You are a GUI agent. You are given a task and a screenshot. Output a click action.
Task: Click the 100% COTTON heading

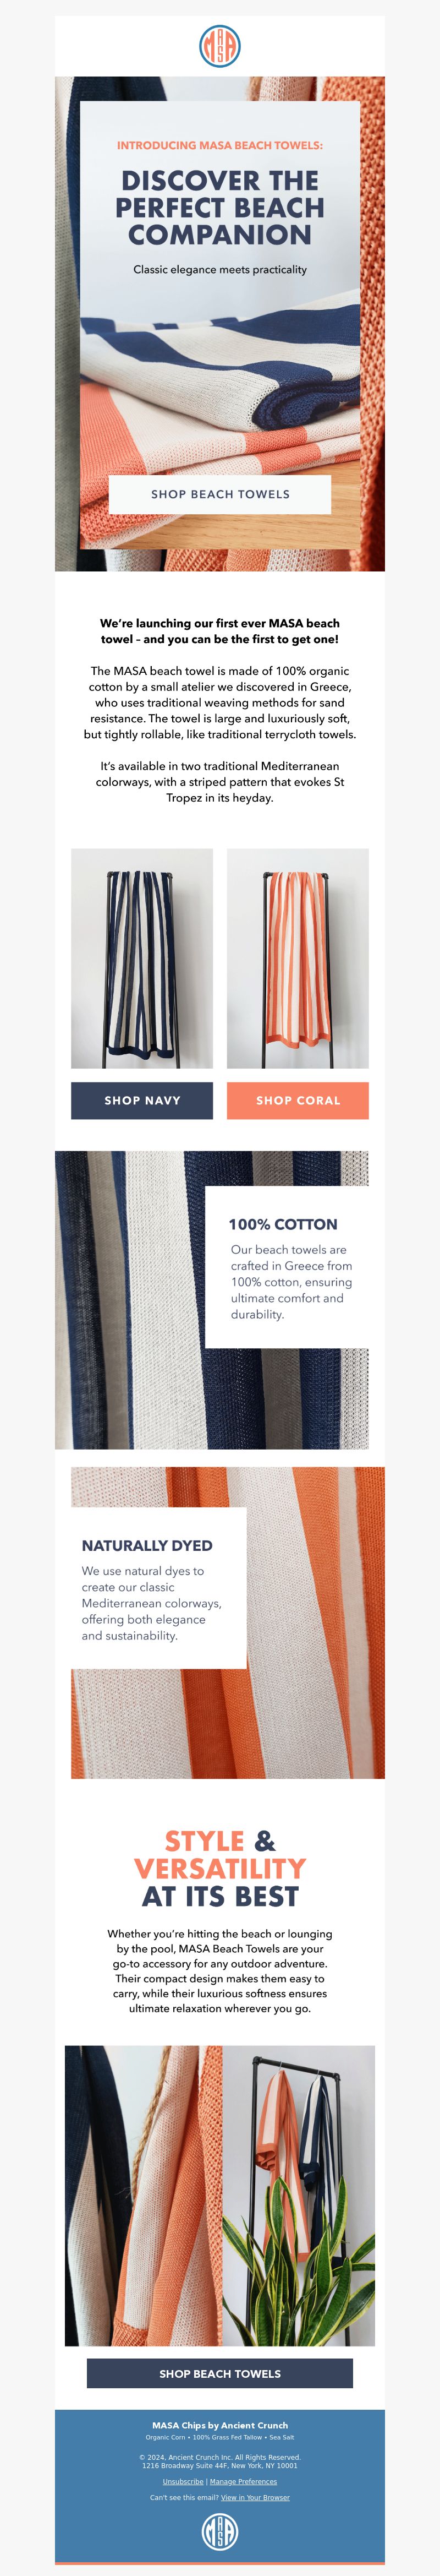[283, 1224]
